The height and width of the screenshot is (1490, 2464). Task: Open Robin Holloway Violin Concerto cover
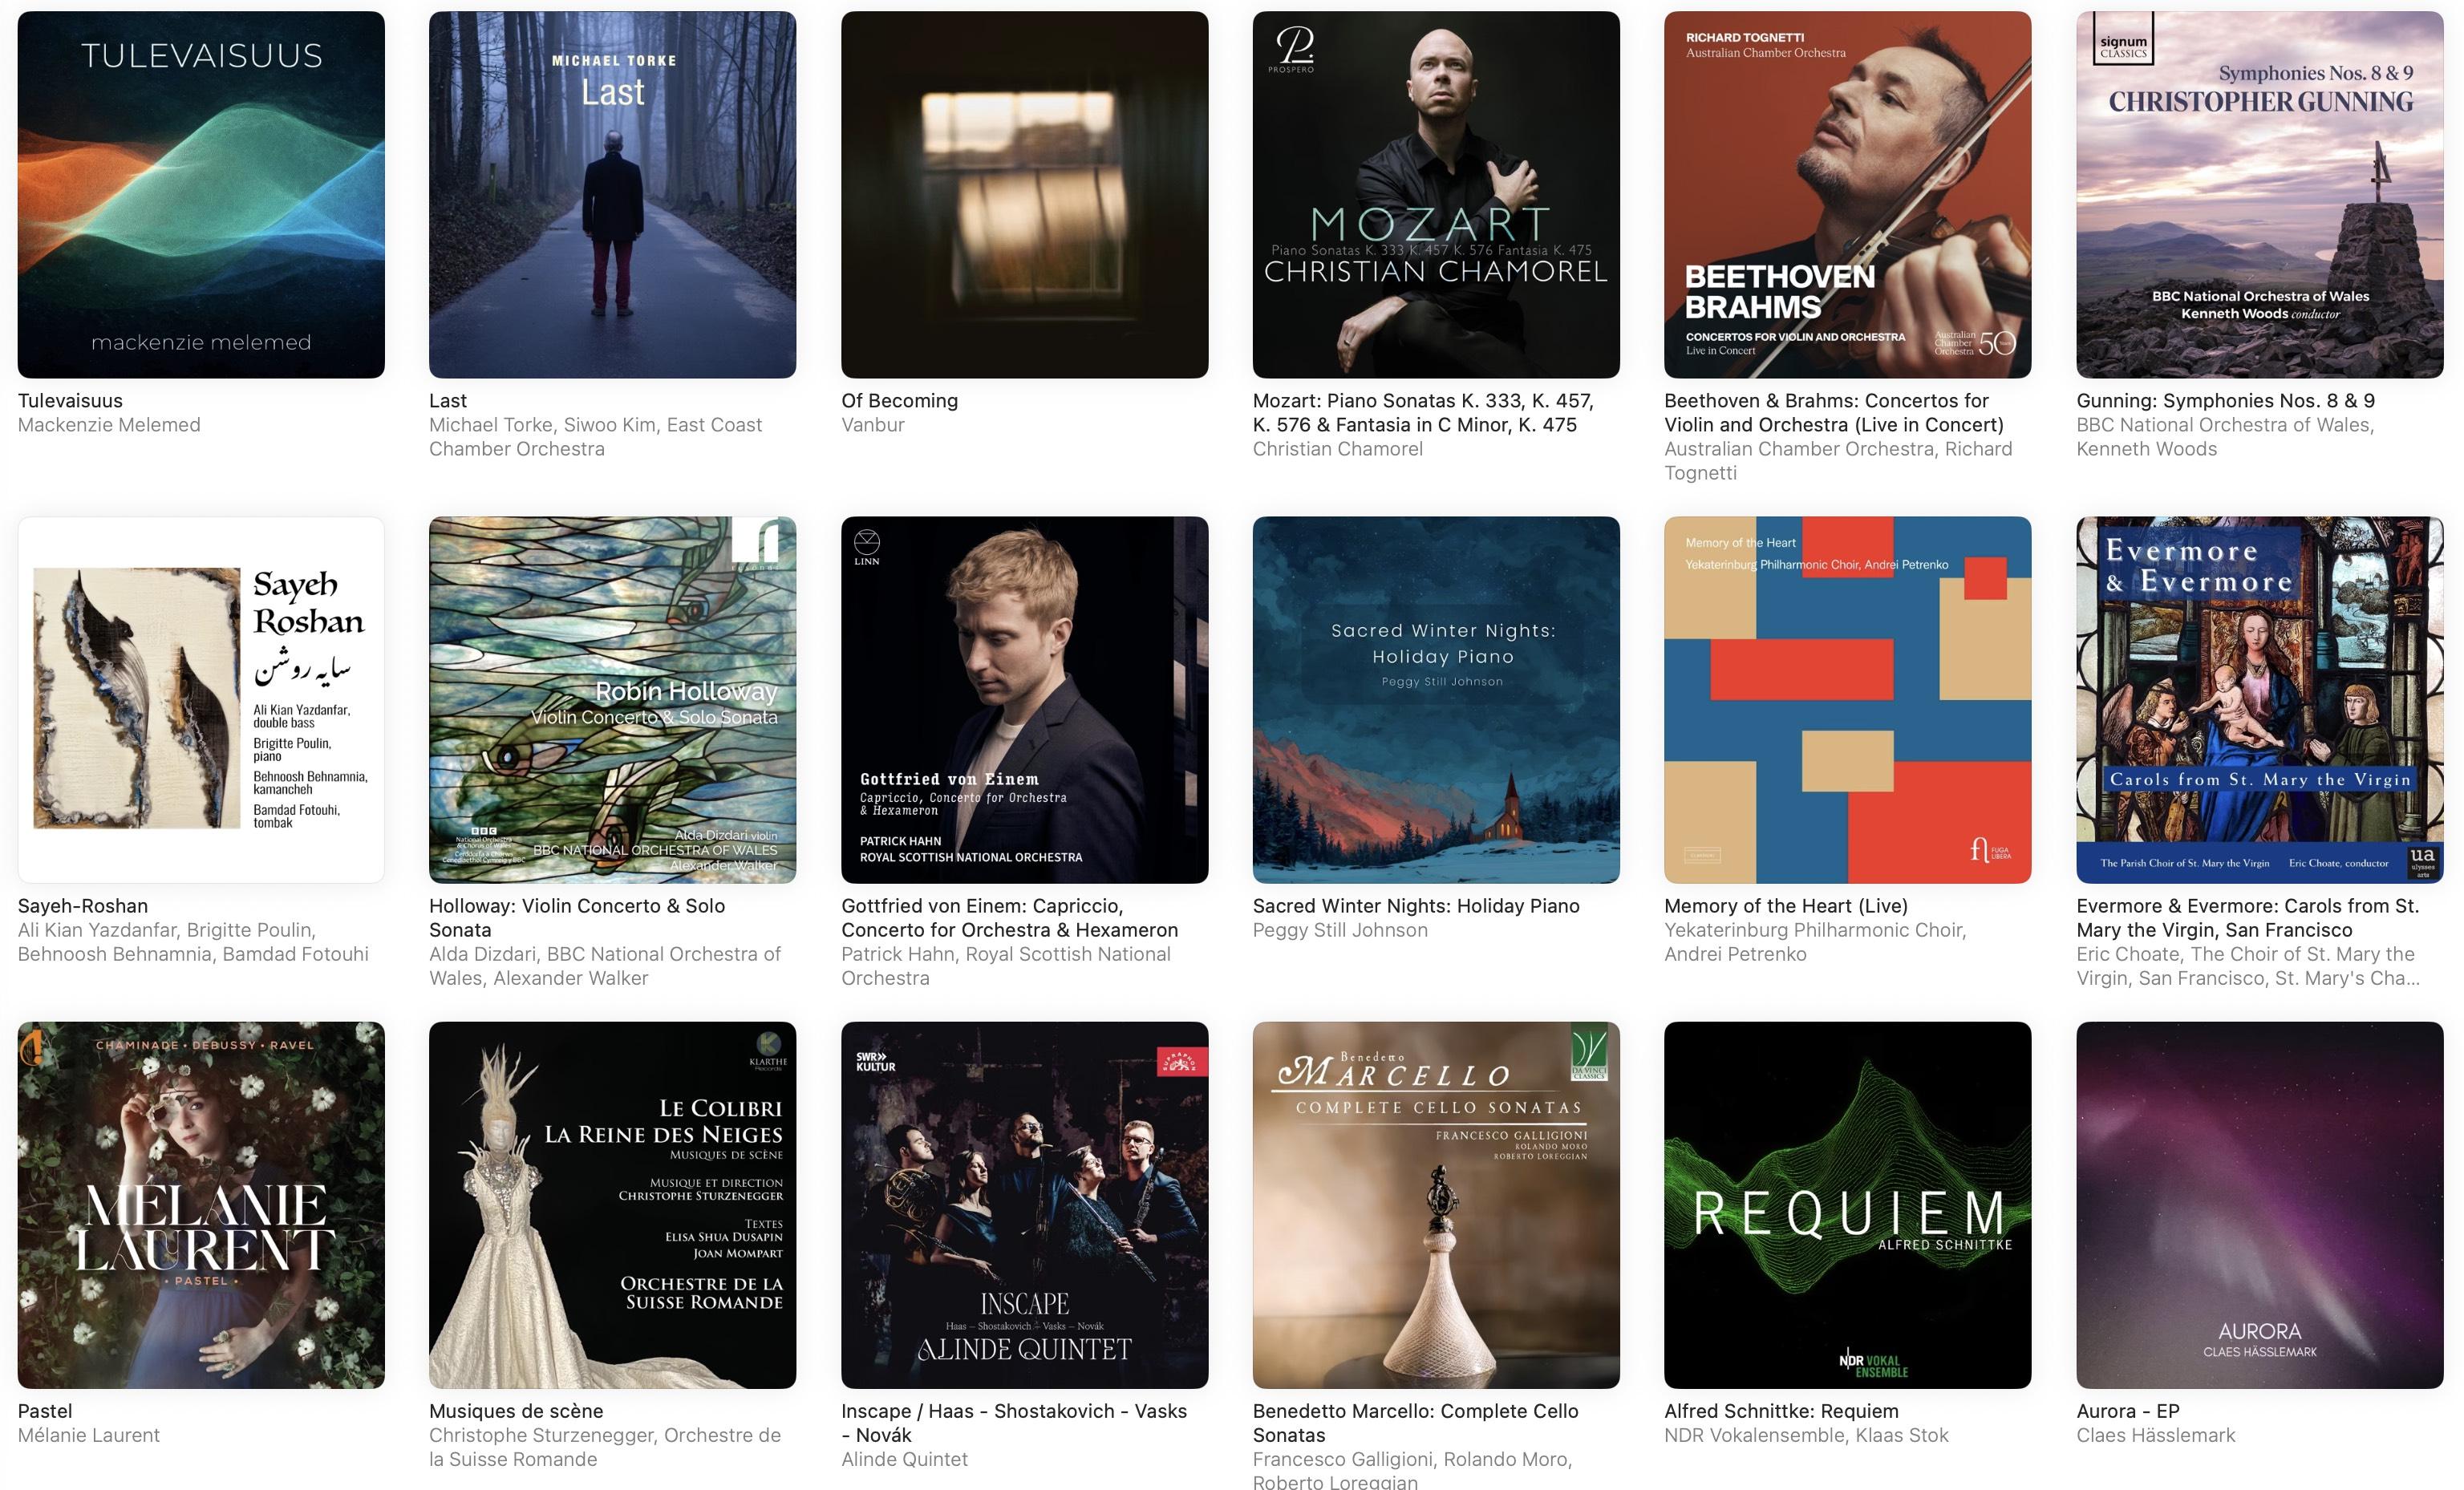[x=612, y=699]
